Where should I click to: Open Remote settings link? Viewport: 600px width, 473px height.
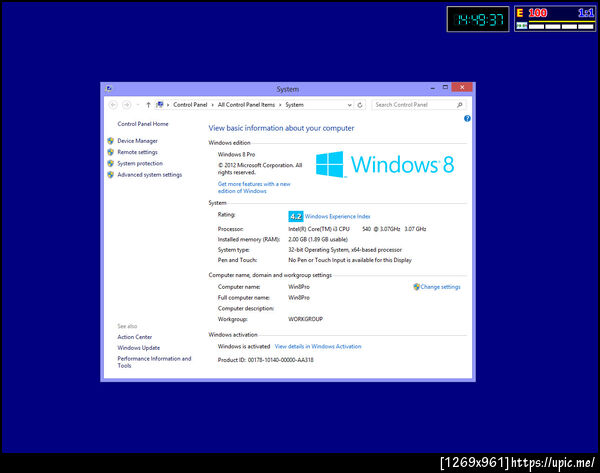point(137,152)
